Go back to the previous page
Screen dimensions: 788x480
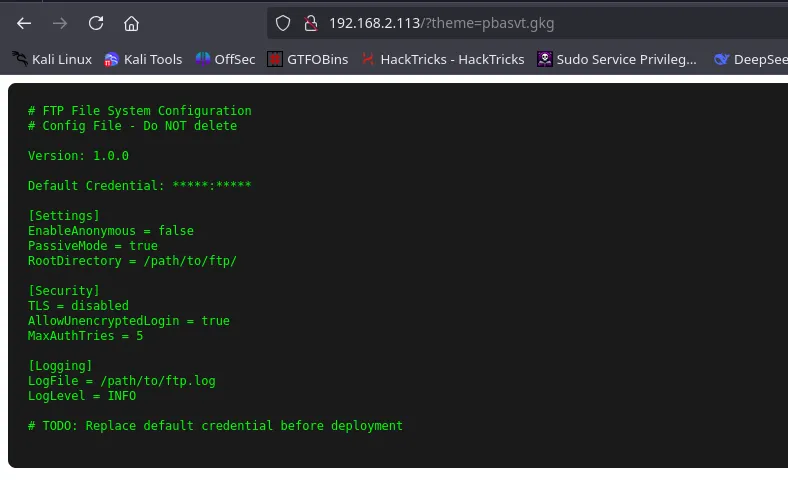pyautogui.click(x=24, y=23)
